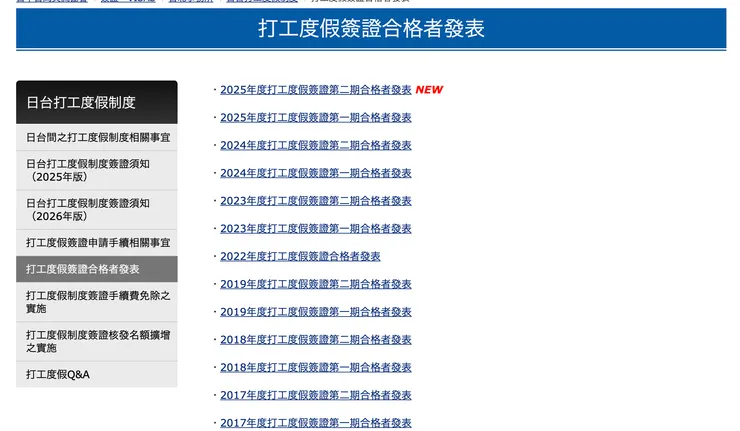The width and height of the screenshot is (740, 431).
Task: Open 2019年度打工度假簽證第二期合格者發表 link
Action: tap(316, 284)
